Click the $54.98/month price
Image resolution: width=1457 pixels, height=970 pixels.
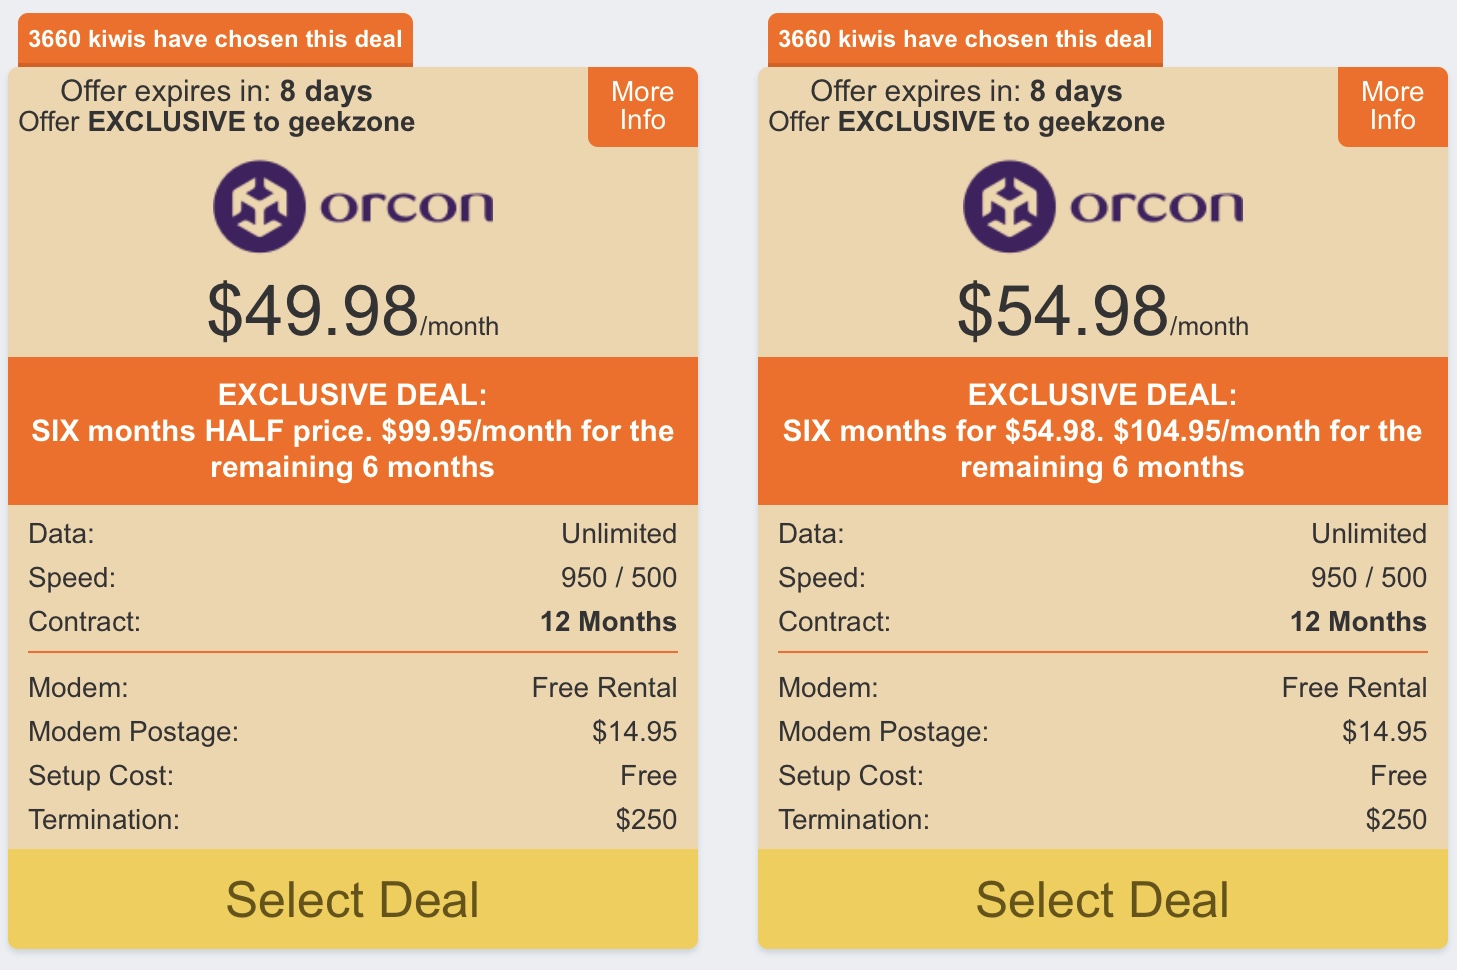pos(1102,311)
